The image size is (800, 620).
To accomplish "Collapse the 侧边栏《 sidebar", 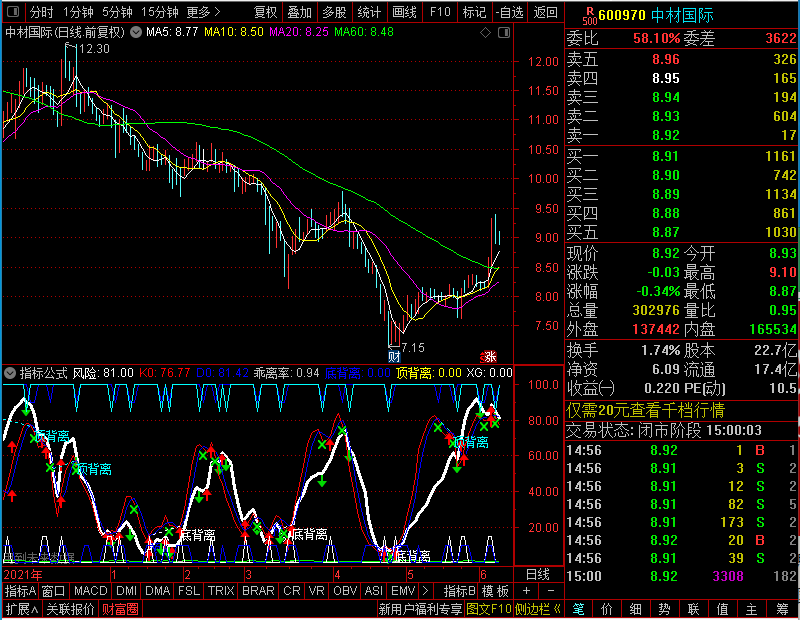I will 537,609.
